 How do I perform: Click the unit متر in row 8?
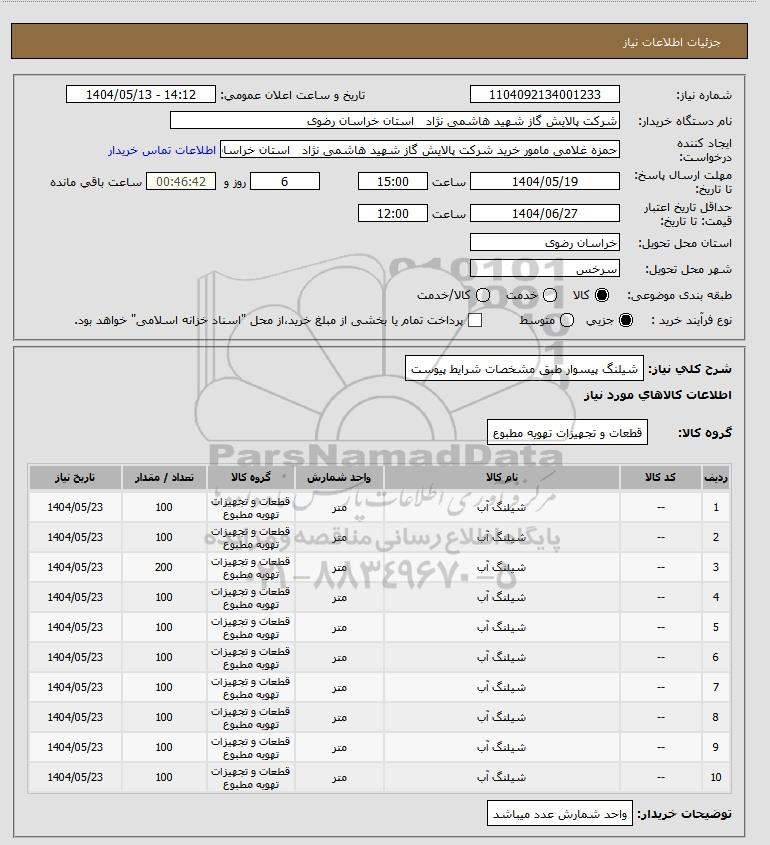pyautogui.click(x=339, y=717)
